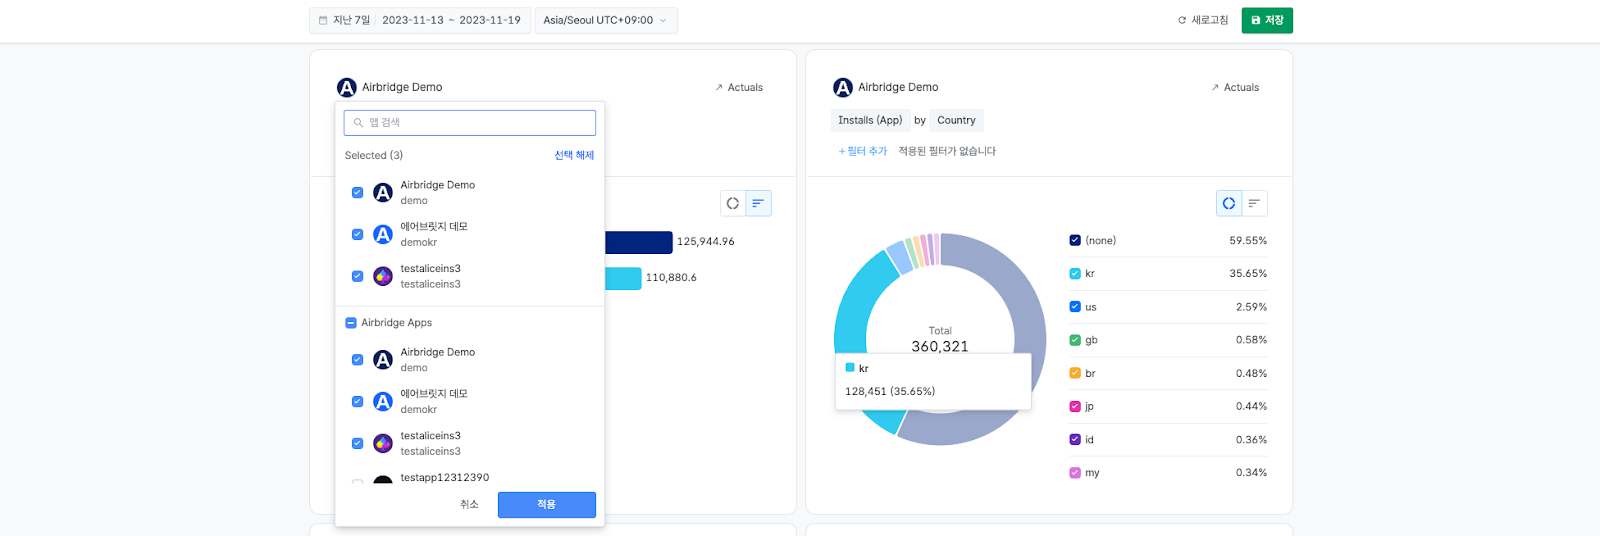This screenshot has width=1600, height=536.
Task: Click Total 360,321 in donut center
Action: click(940, 340)
